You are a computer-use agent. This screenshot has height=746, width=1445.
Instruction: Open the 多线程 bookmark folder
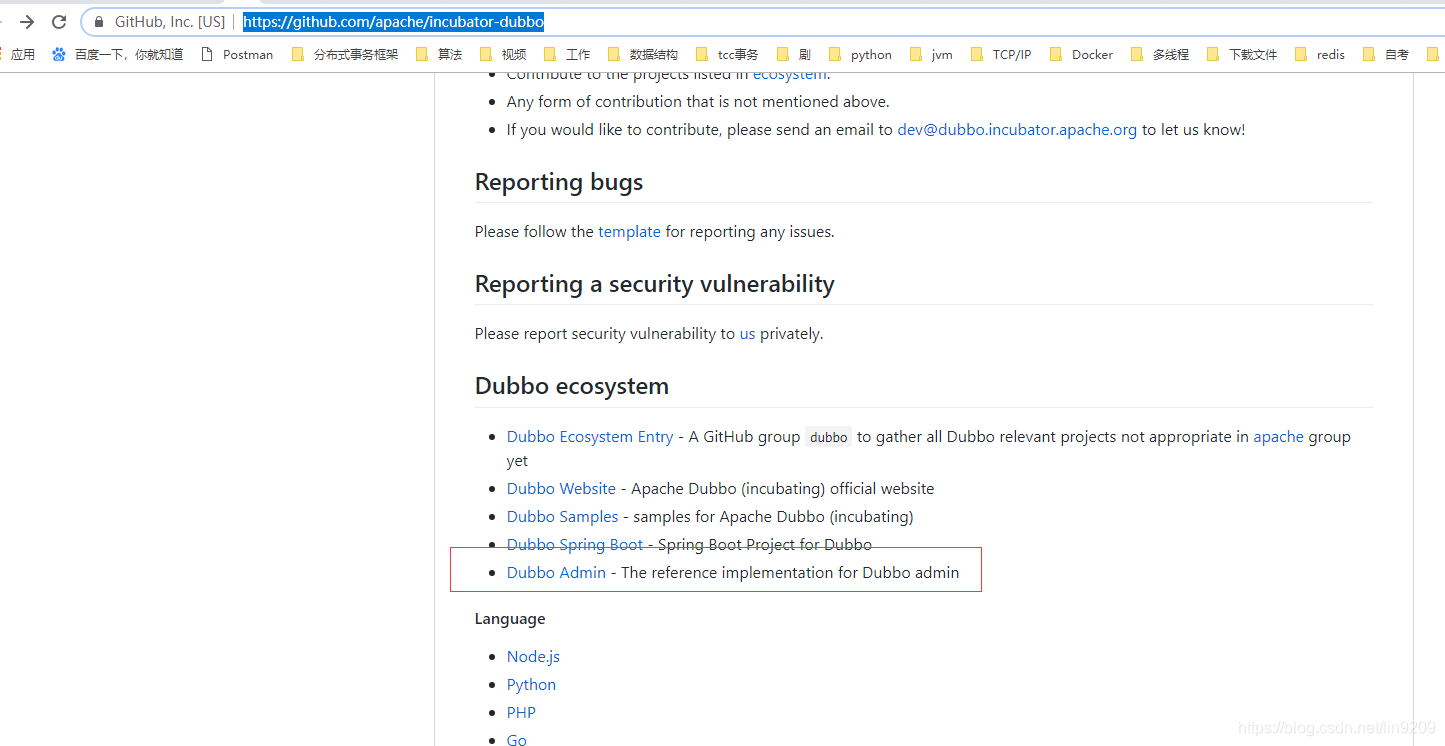point(1160,55)
